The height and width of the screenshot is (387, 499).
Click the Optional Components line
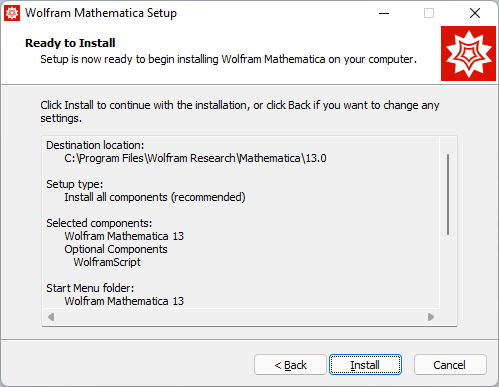[x=116, y=249]
